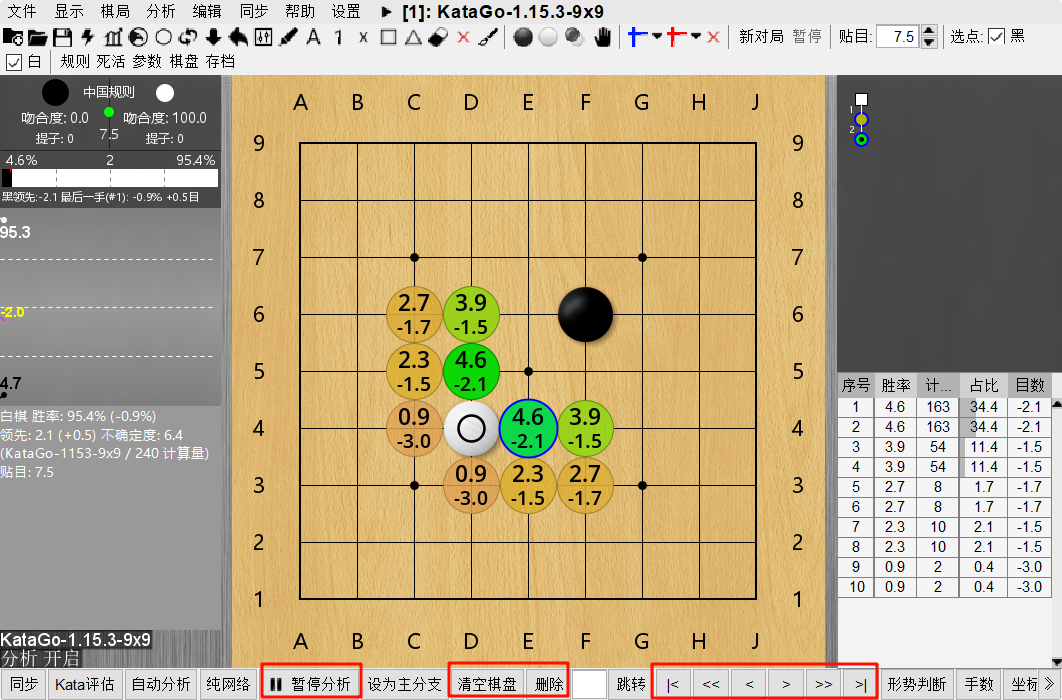This screenshot has height=700, width=1062.
Task: Select the black stone placement tool
Action: (523, 37)
